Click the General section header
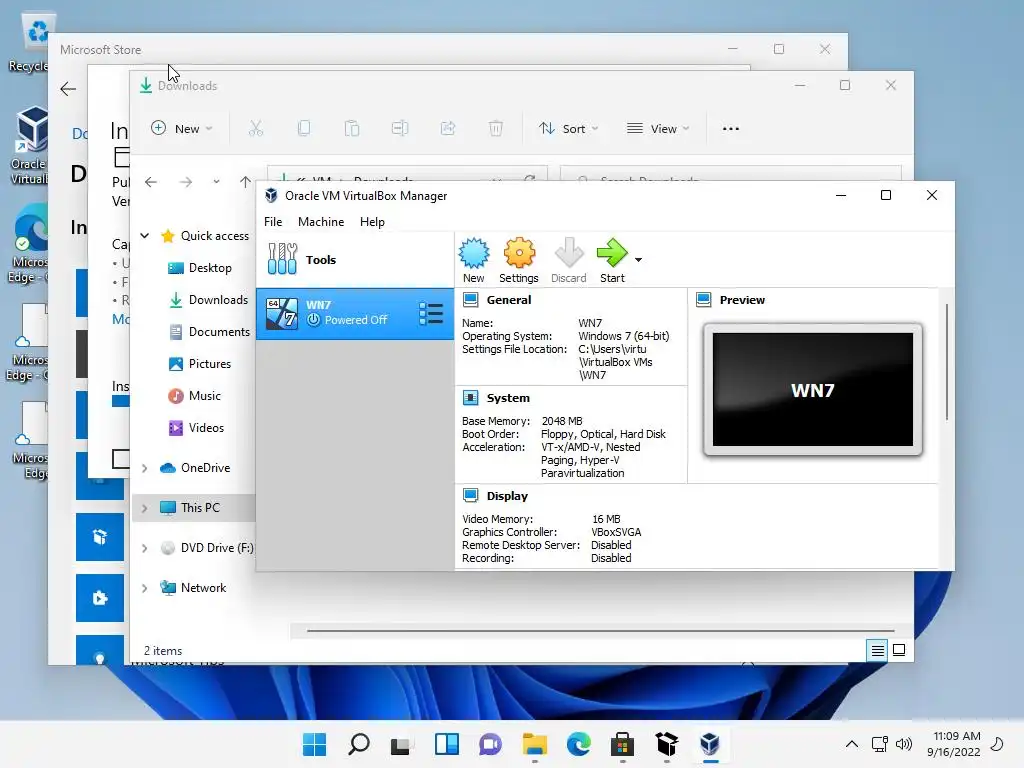Viewport: 1024px width, 768px height. tap(509, 300)
